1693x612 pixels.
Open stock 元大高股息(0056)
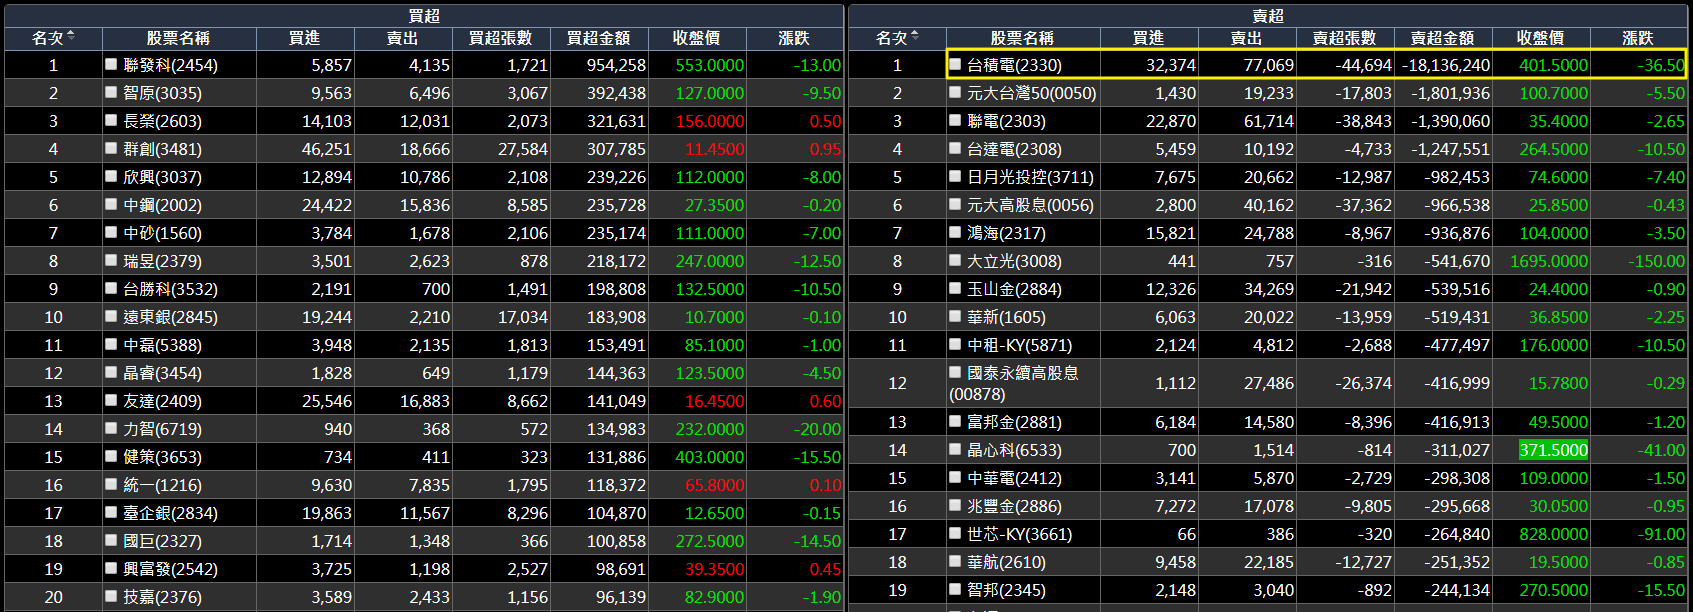[x=1030, y=205]
